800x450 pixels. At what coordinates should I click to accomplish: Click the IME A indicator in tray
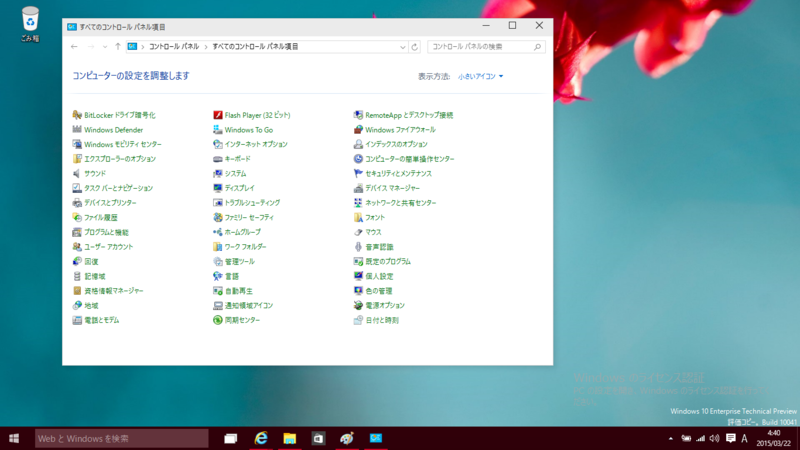(x=744, y=438)
